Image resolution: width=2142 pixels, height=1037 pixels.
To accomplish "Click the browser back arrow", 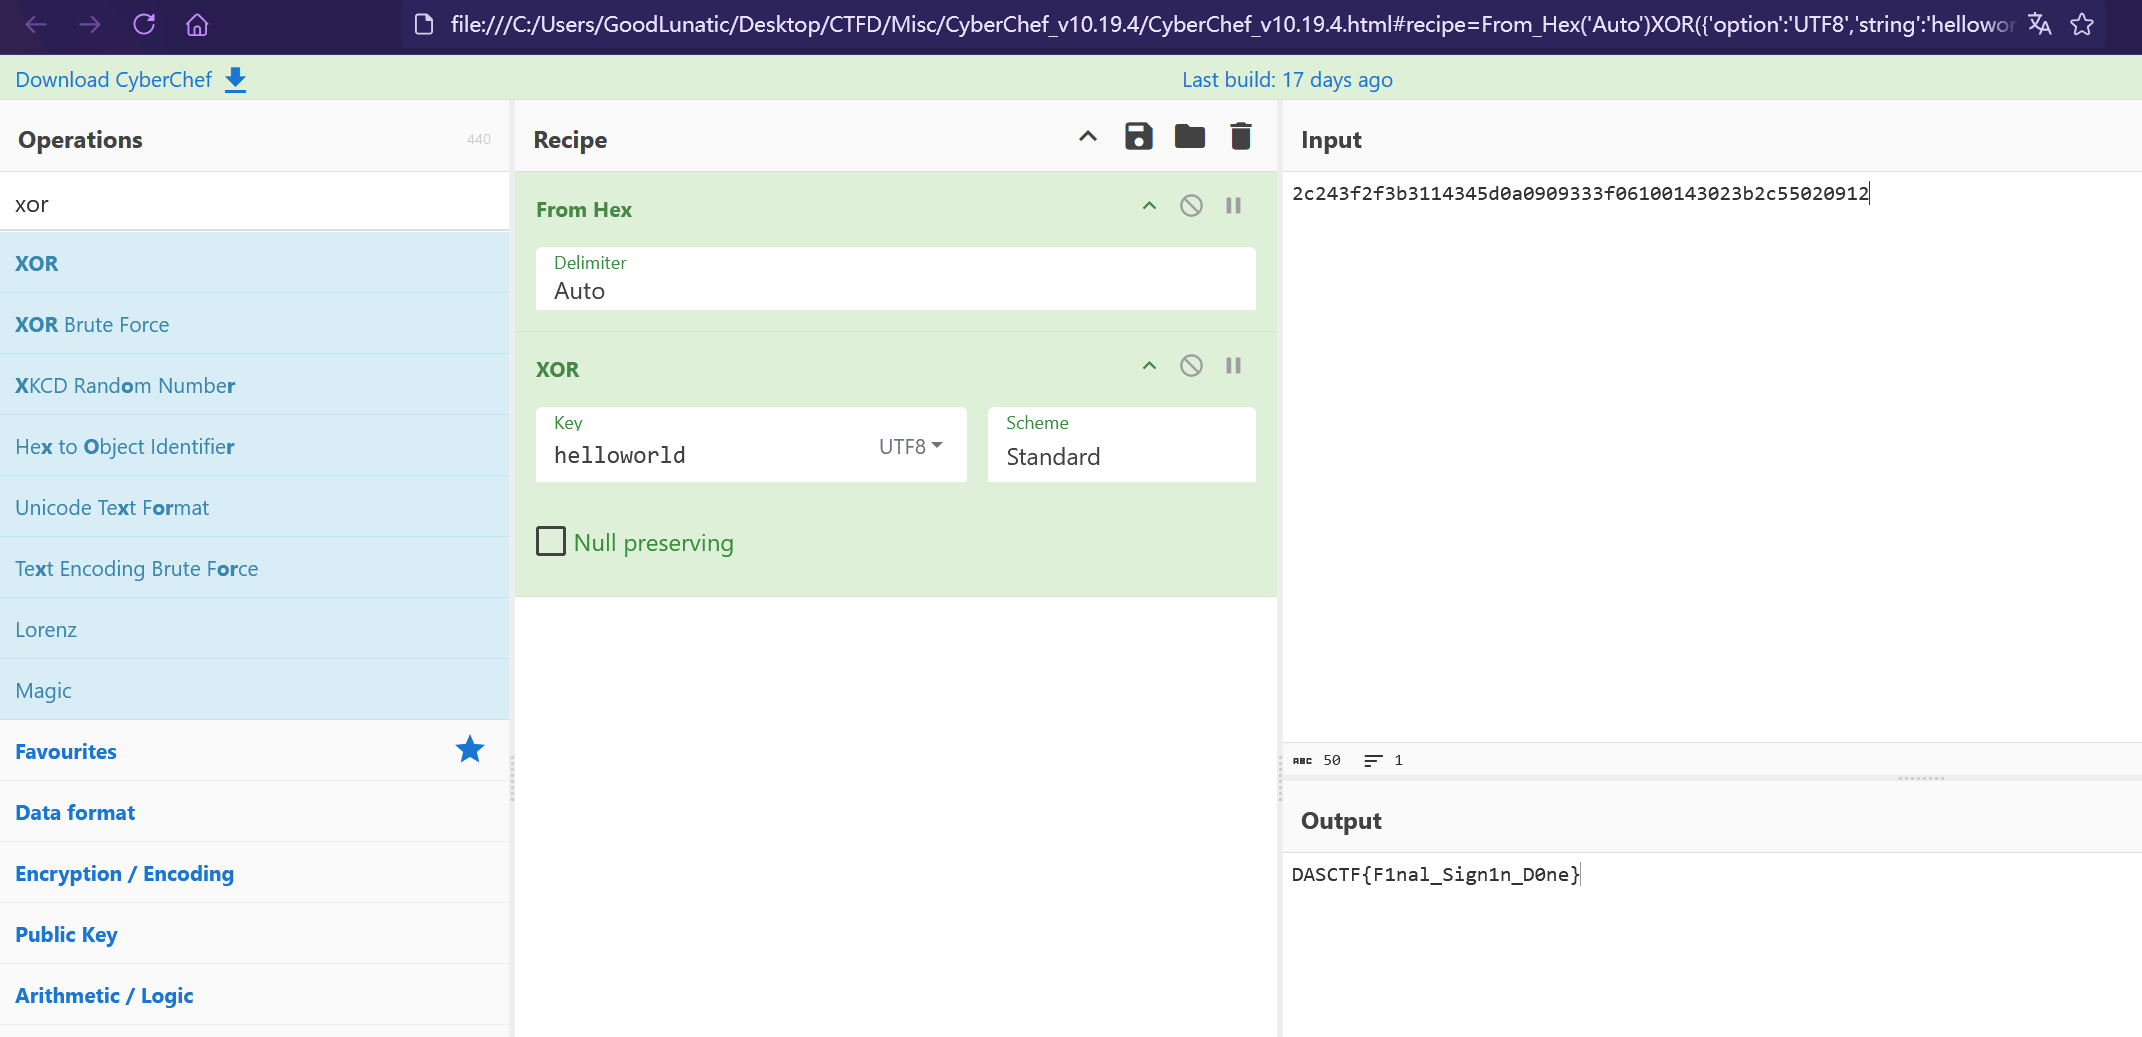I will pos(36,25).
